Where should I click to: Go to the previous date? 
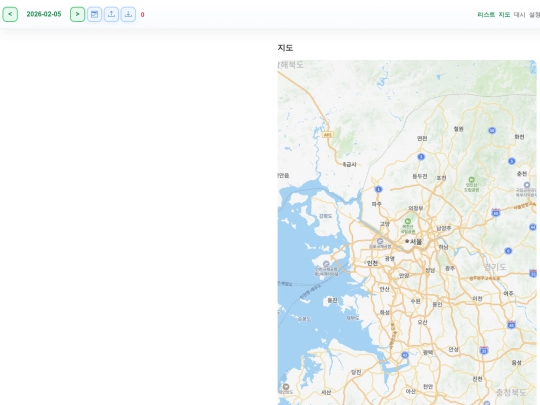click(x=10, y=14)
